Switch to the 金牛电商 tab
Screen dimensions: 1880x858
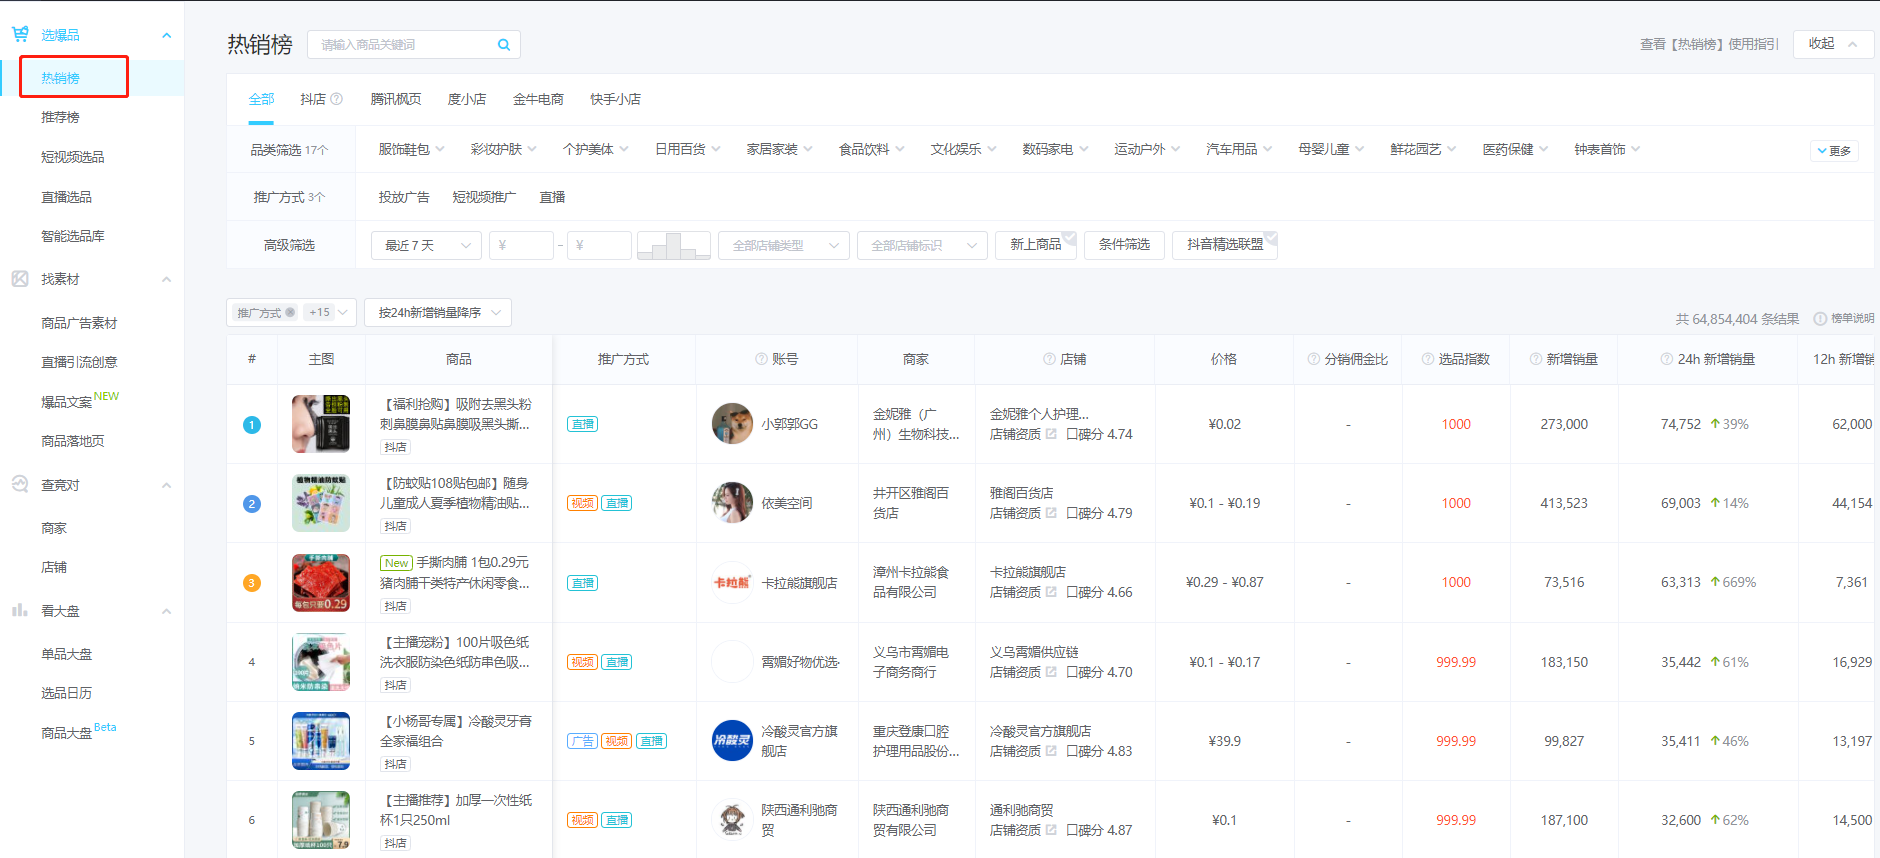click(538, 99)
